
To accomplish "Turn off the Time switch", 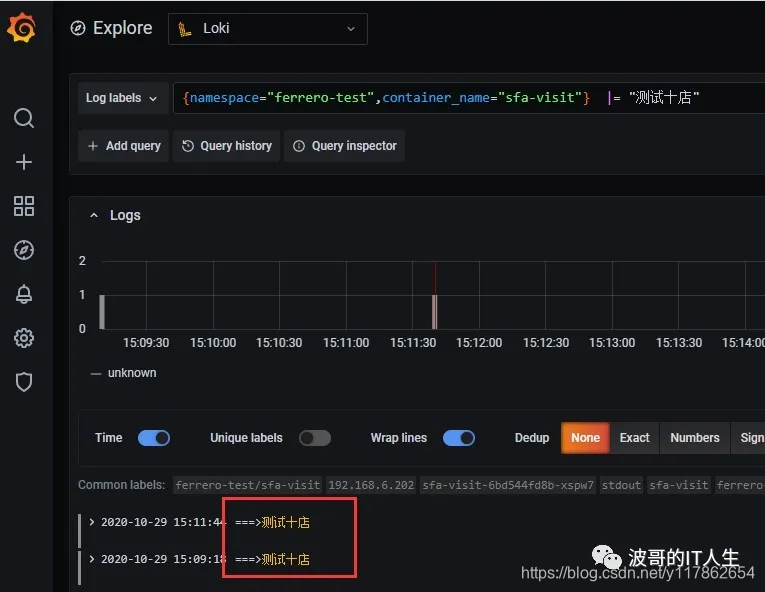I will point(154,438).
